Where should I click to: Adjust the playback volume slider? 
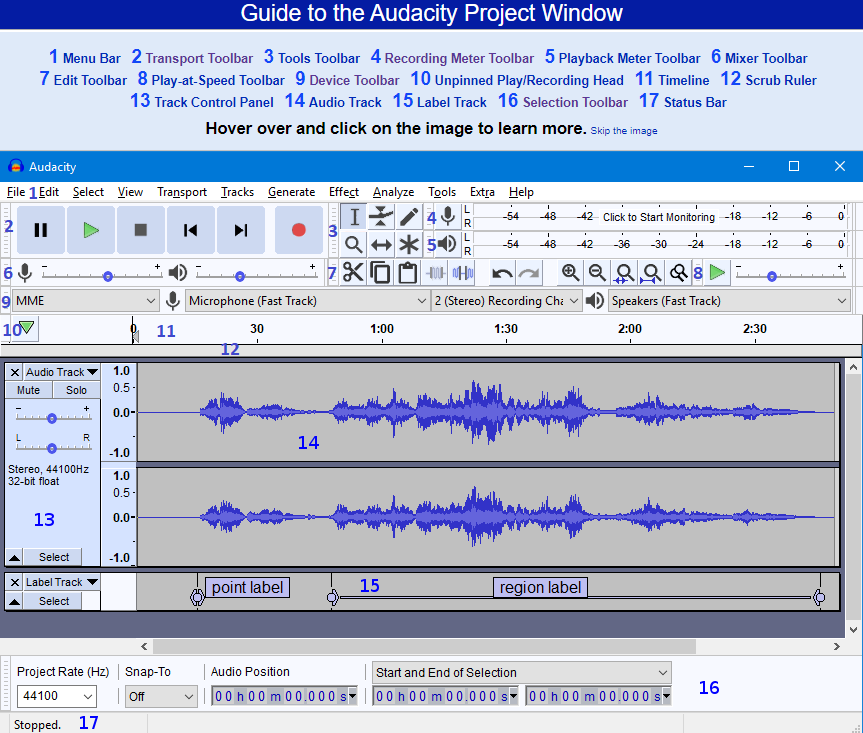pos(240,272)
